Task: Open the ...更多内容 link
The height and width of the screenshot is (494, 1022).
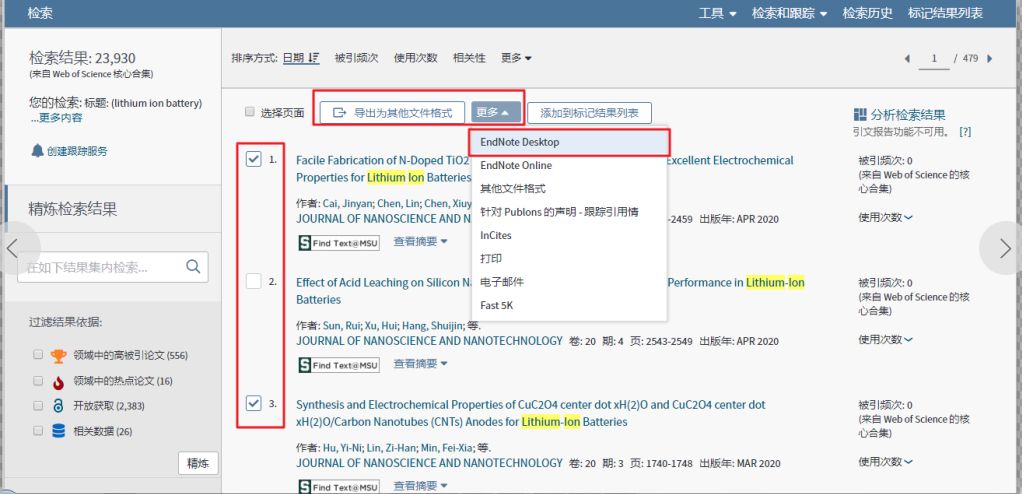Action: [x=56, y=118]
